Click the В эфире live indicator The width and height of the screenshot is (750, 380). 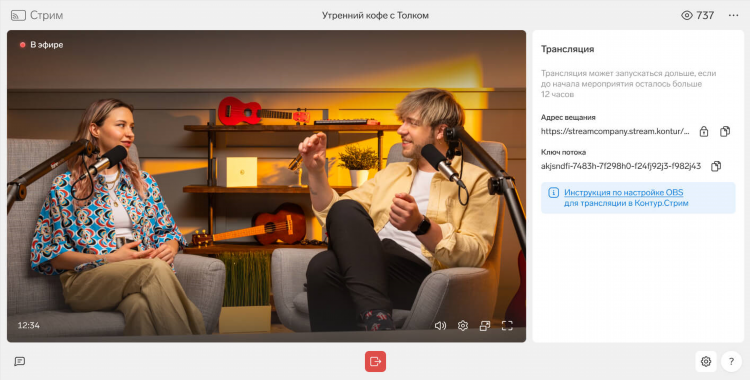pos(42,45)
